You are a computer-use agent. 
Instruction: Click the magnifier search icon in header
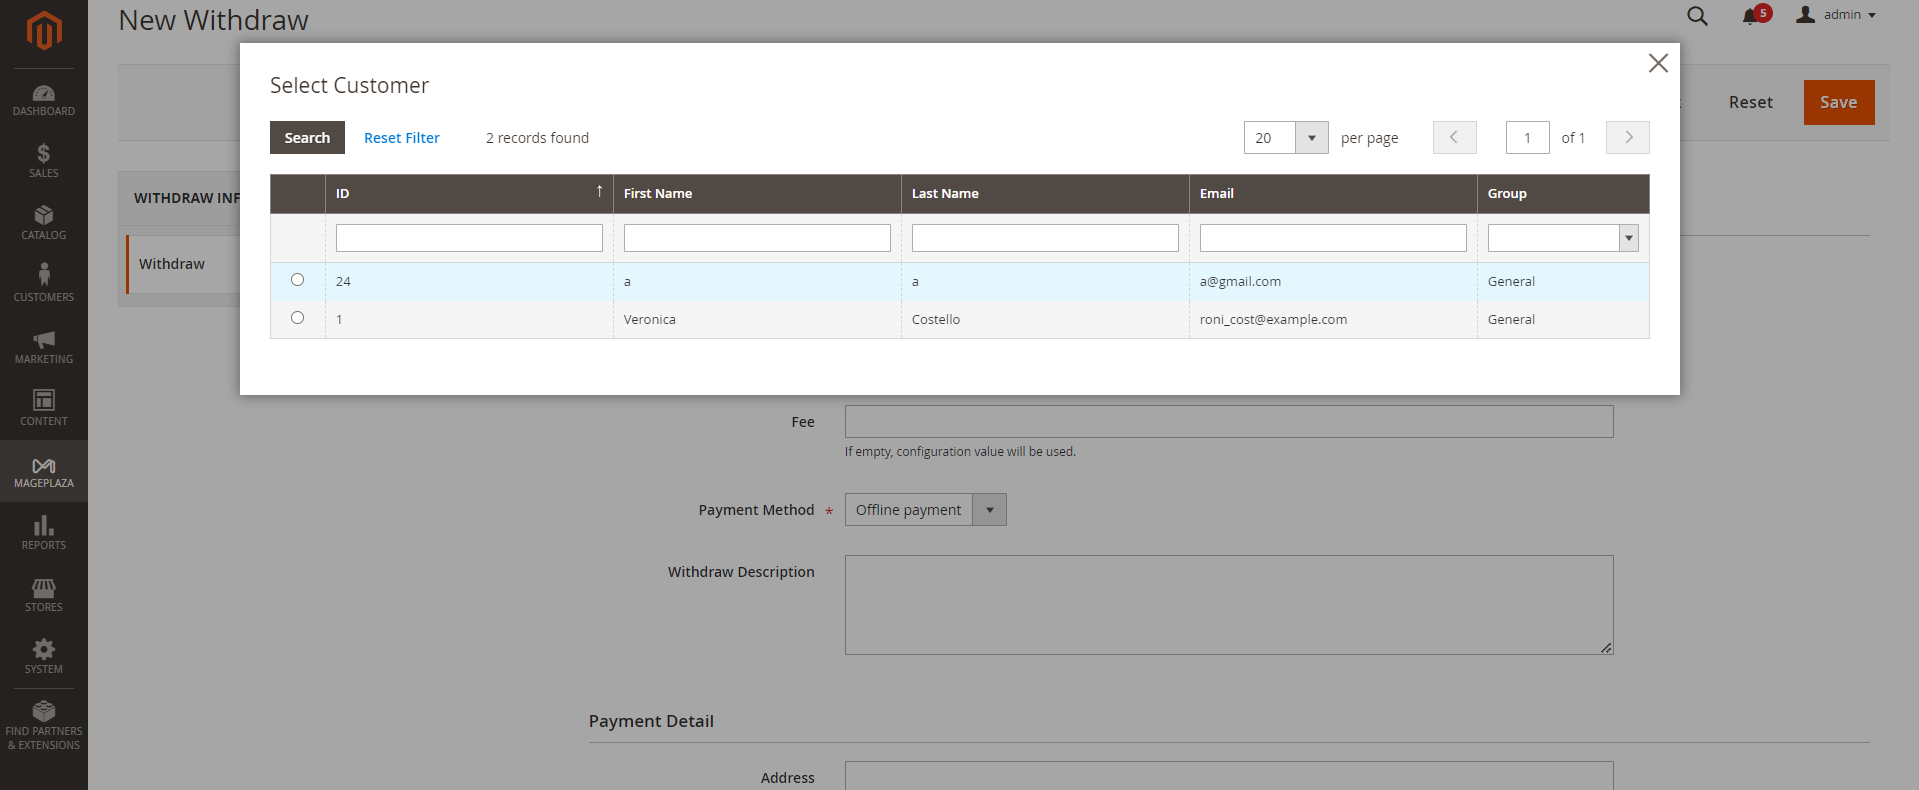click(1697, 16)
